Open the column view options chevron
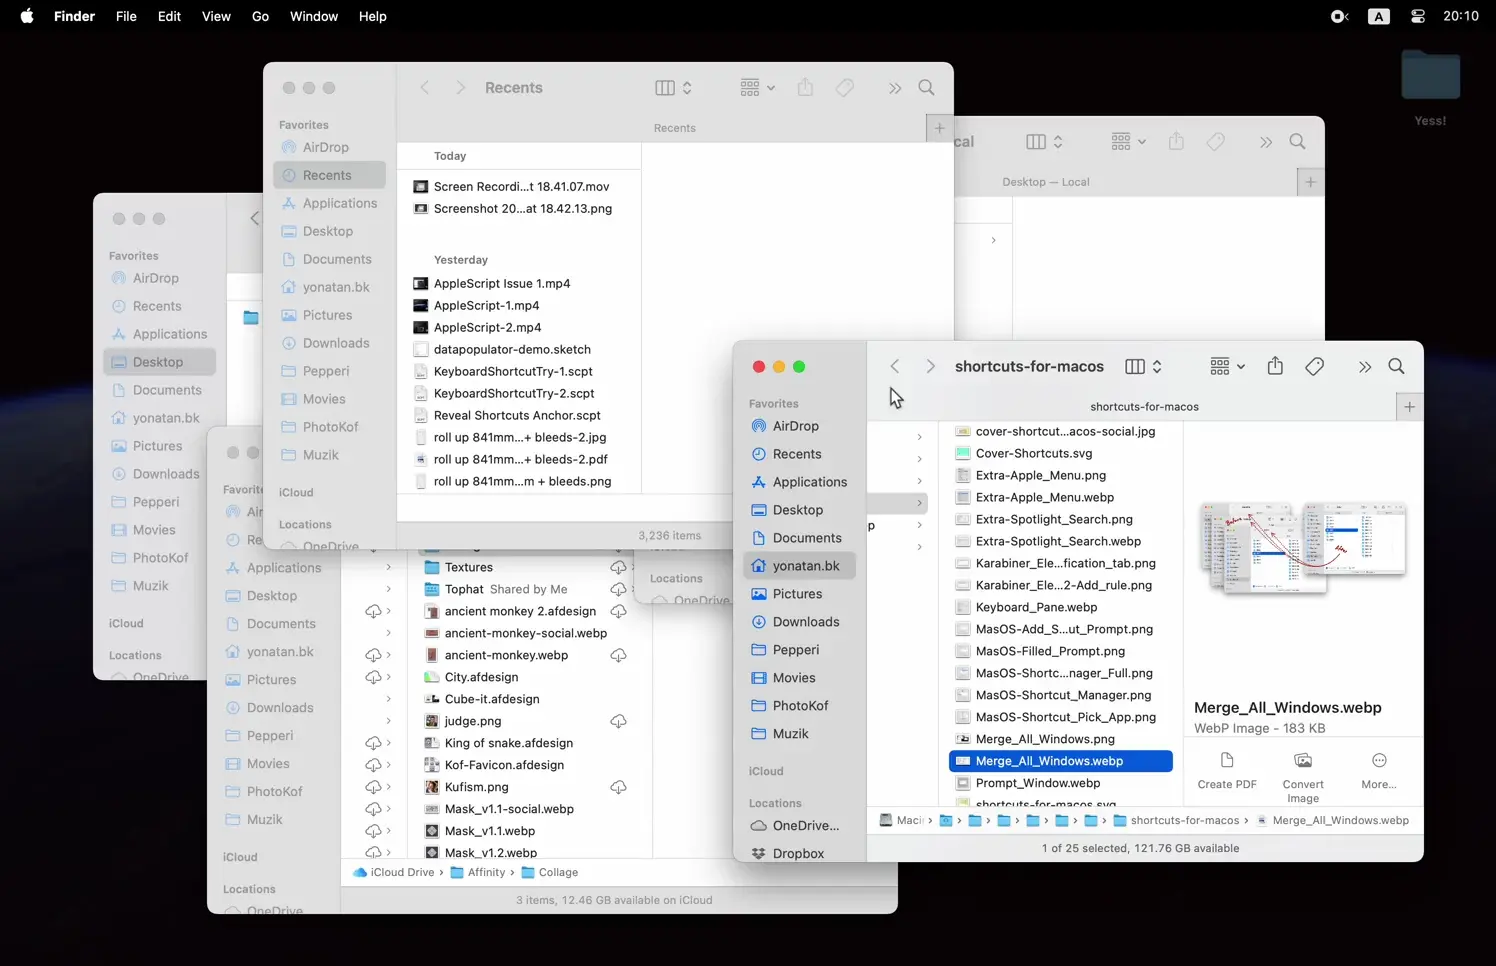 click(x=1157, y=366)
